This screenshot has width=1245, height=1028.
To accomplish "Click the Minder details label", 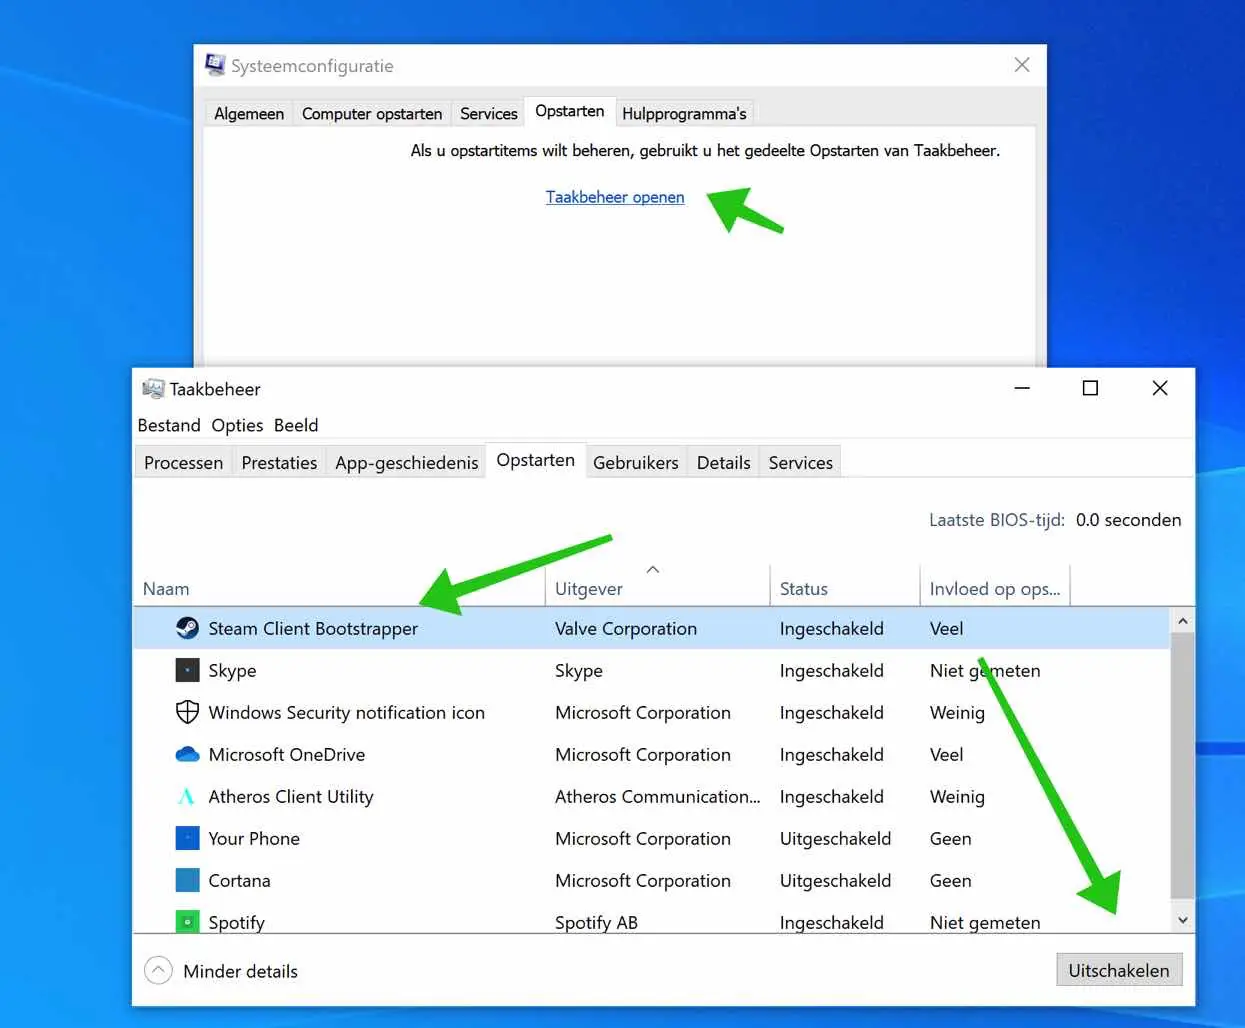I will click(x=240, y=971).
